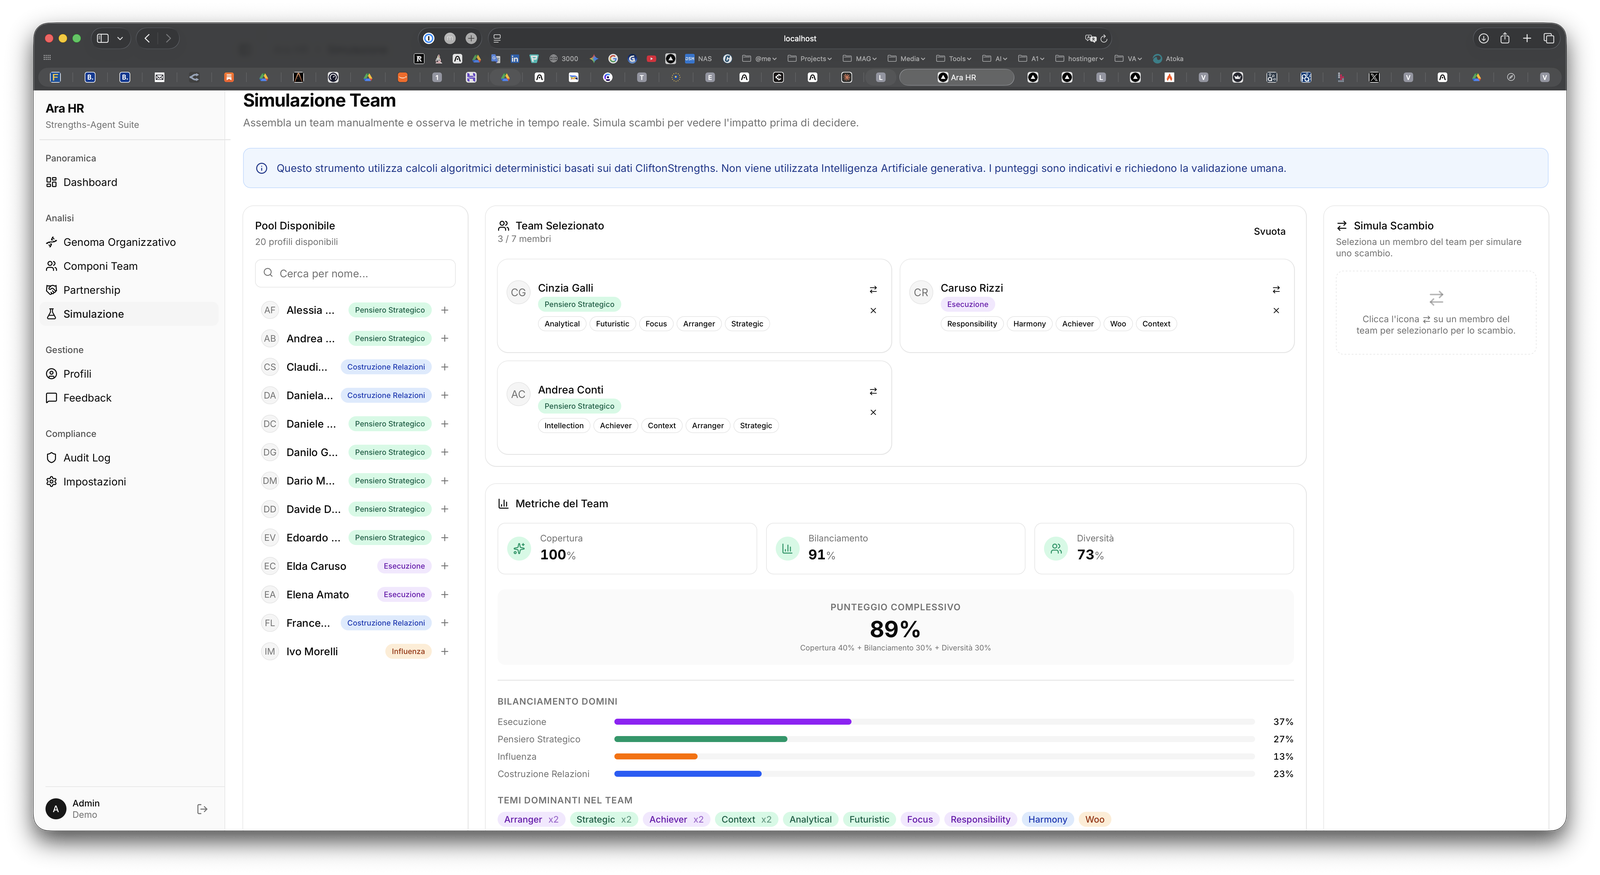
Task: Expand Media bookmarks folder
Action: [907, 59]
